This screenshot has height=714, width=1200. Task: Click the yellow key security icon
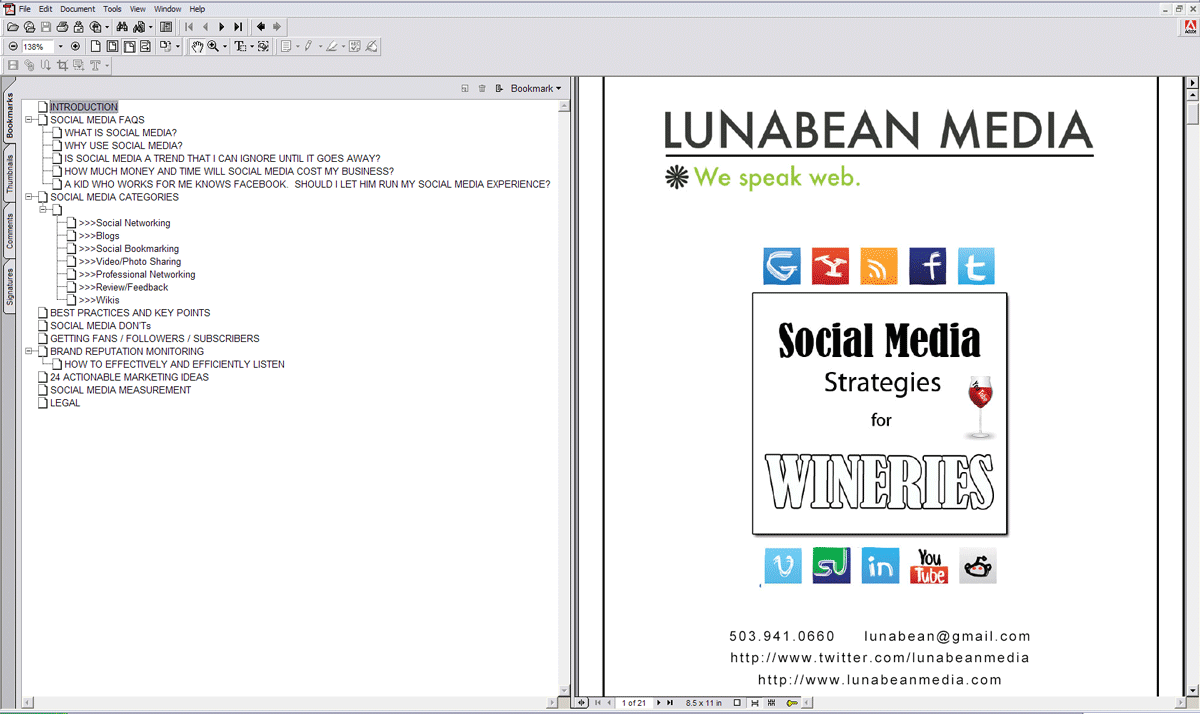(792, 703)
